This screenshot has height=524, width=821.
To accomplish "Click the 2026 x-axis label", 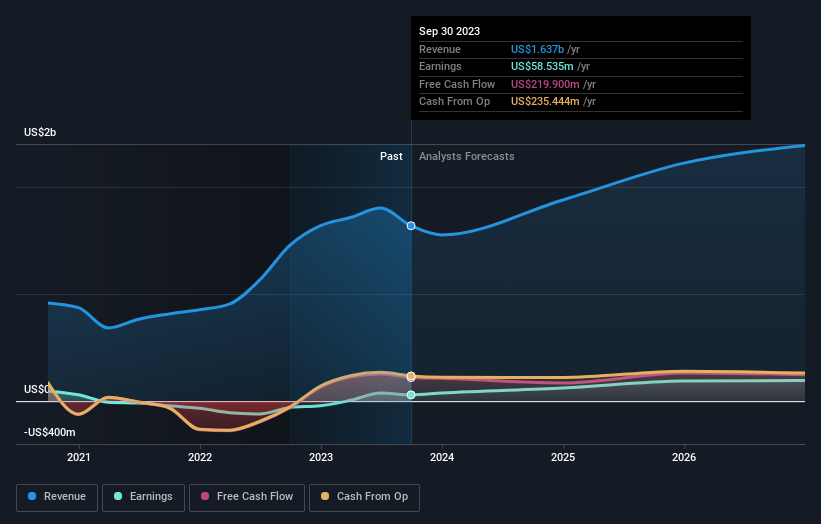I will click(x=684, y=457).
